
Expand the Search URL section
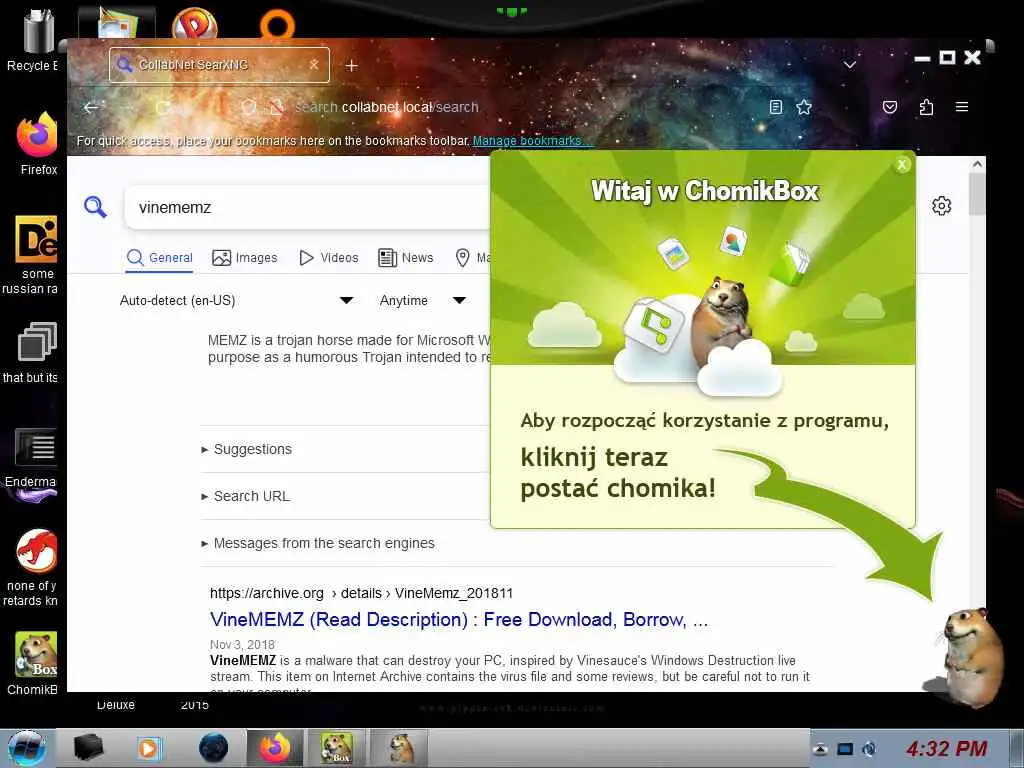tap(246, 496)
